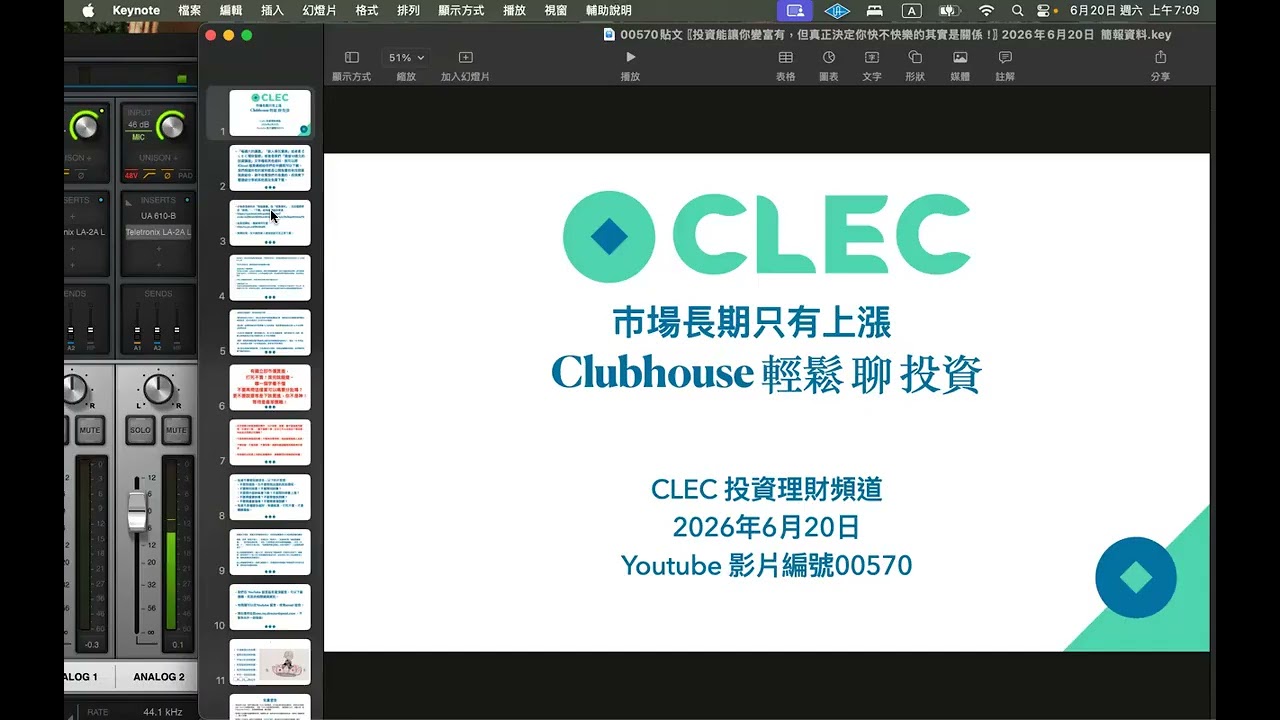Open the 格式 menu
This screenshot has width=1280, height=720.
point(367,10)
